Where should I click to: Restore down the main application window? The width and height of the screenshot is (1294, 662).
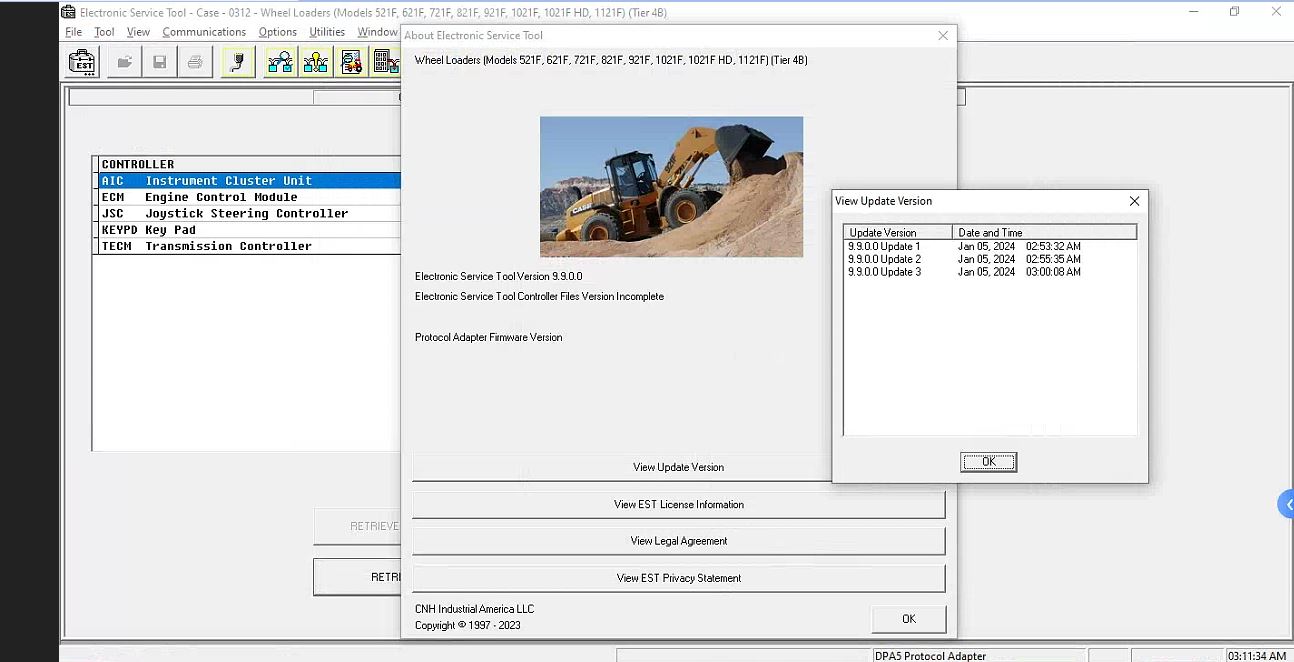coord(1235,12)
